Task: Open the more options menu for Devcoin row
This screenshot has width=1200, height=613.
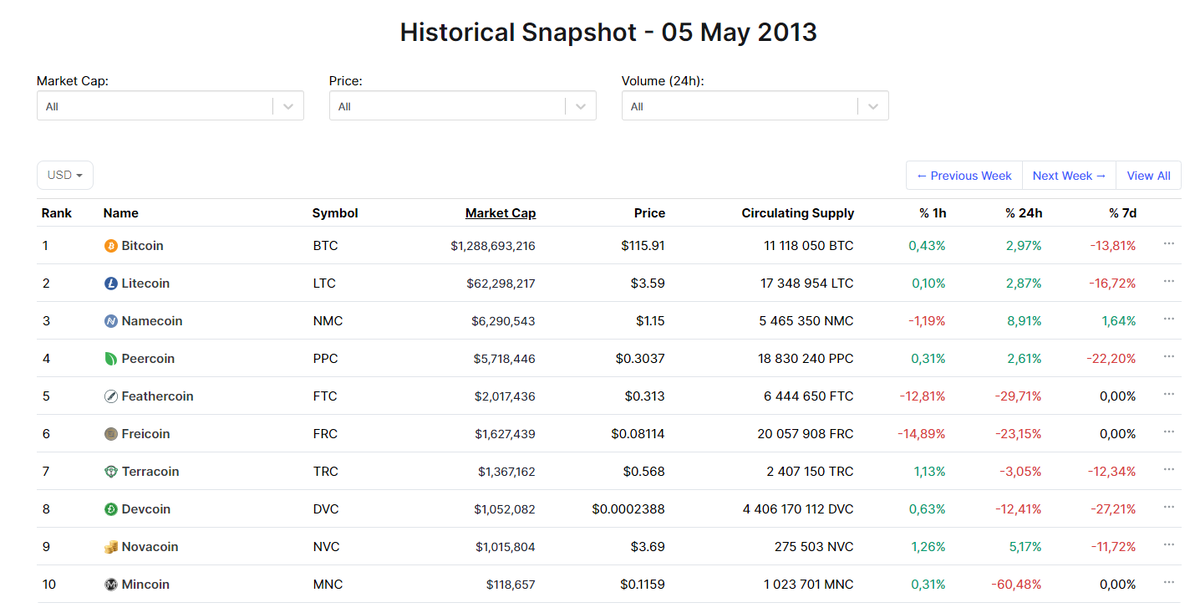Action: pos(1169,507)
